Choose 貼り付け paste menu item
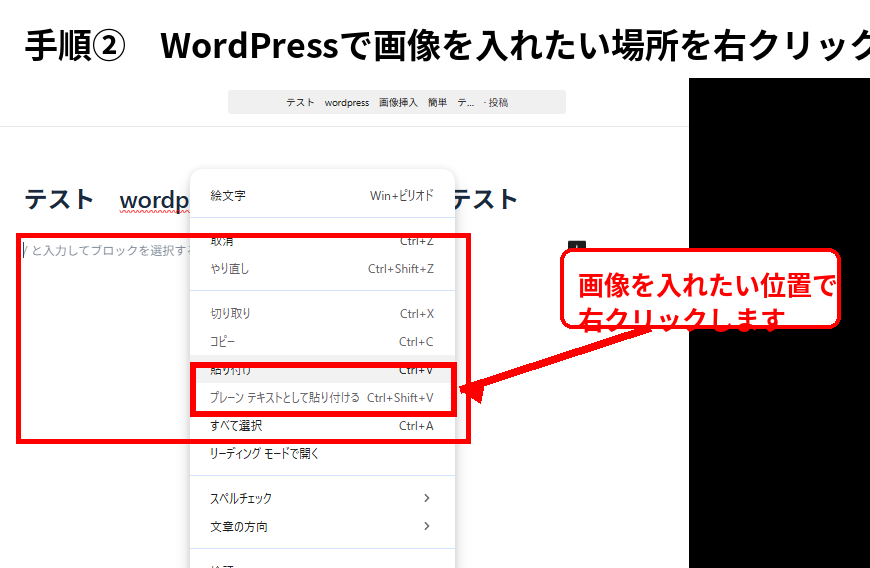The height and width of the screenshot is (568, 870). tap(322, 369)
